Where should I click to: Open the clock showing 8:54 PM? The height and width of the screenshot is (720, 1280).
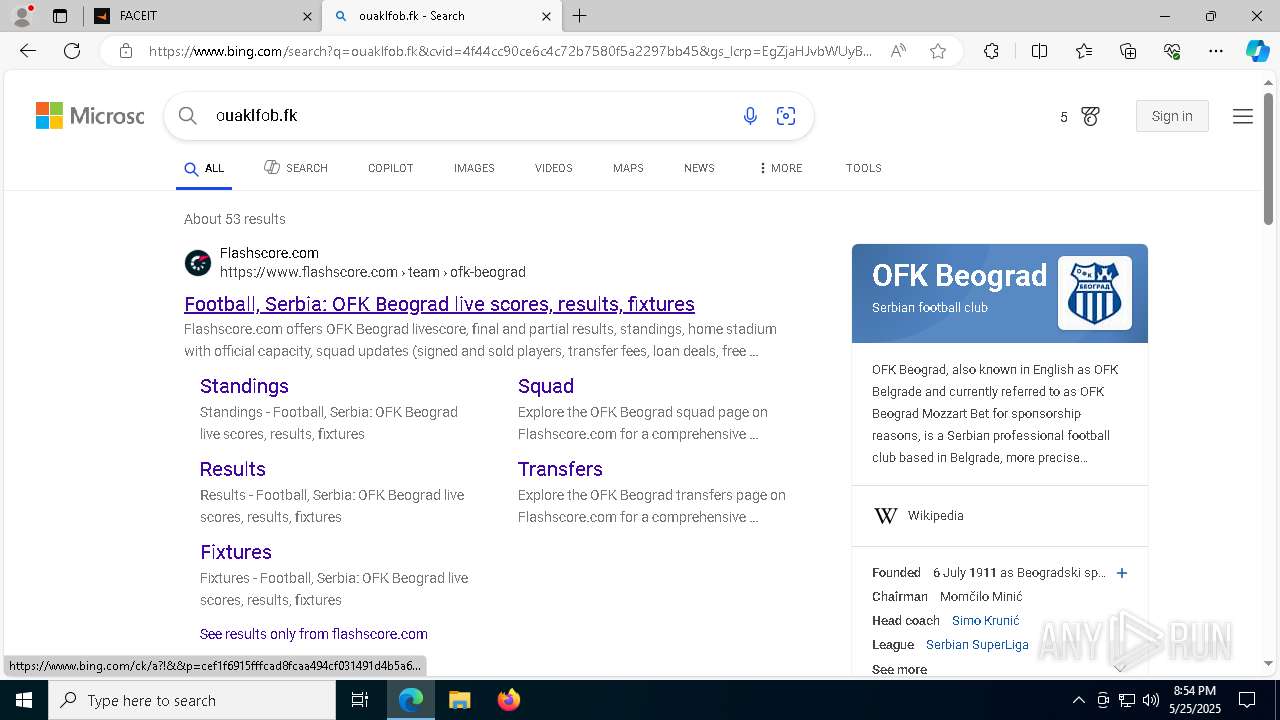(1194, 700)
